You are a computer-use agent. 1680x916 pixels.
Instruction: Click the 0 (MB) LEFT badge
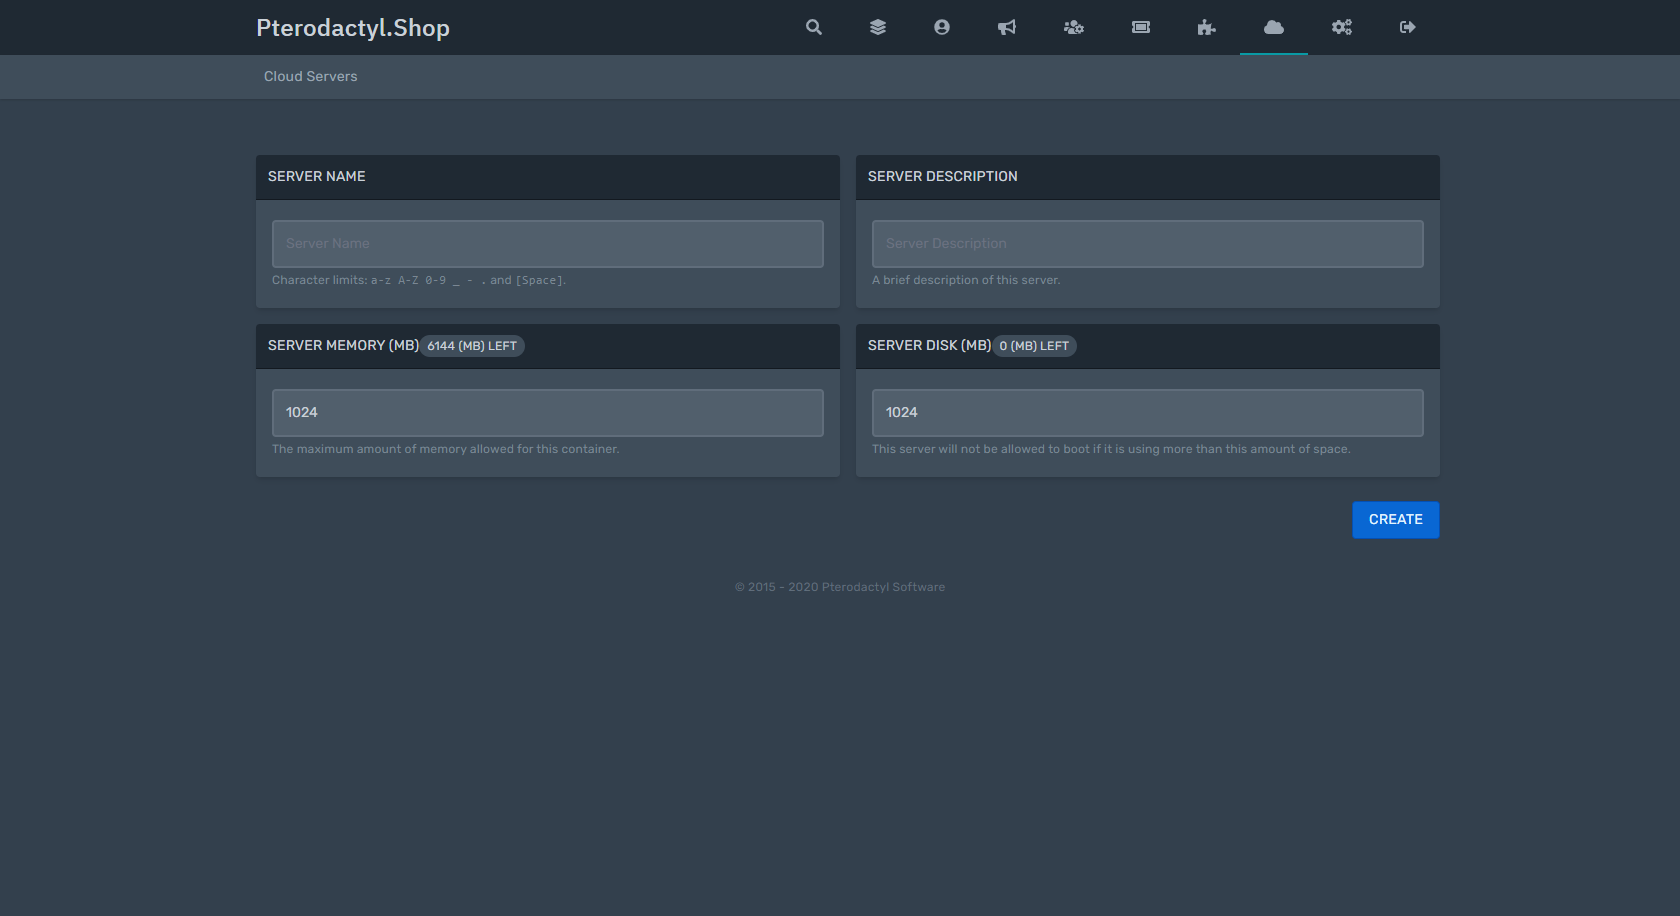point(1034,346)
